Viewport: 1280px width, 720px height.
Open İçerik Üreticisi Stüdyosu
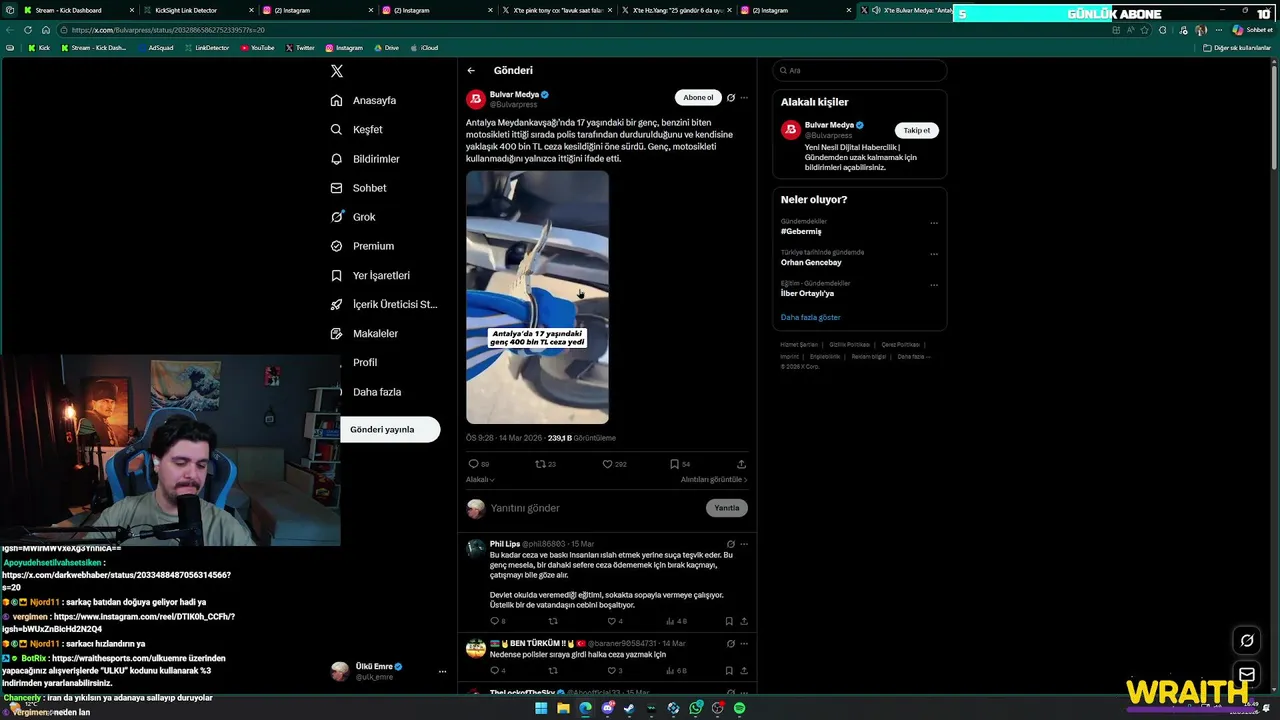click(384, 304)
